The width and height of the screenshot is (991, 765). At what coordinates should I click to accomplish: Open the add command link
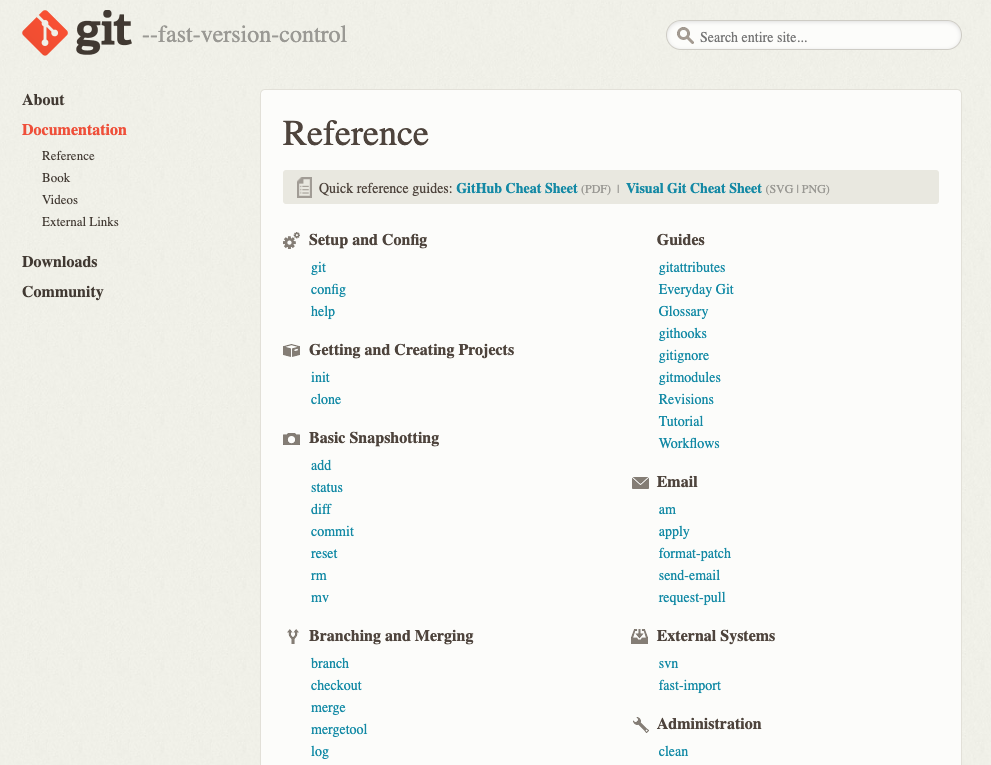coord(320,465)
